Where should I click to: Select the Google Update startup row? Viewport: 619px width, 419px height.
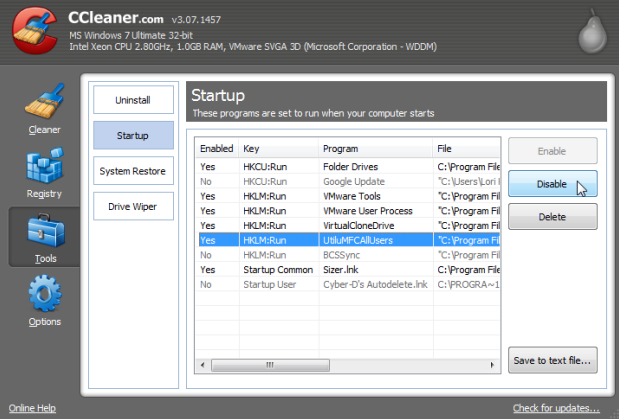tap(348, 182)
